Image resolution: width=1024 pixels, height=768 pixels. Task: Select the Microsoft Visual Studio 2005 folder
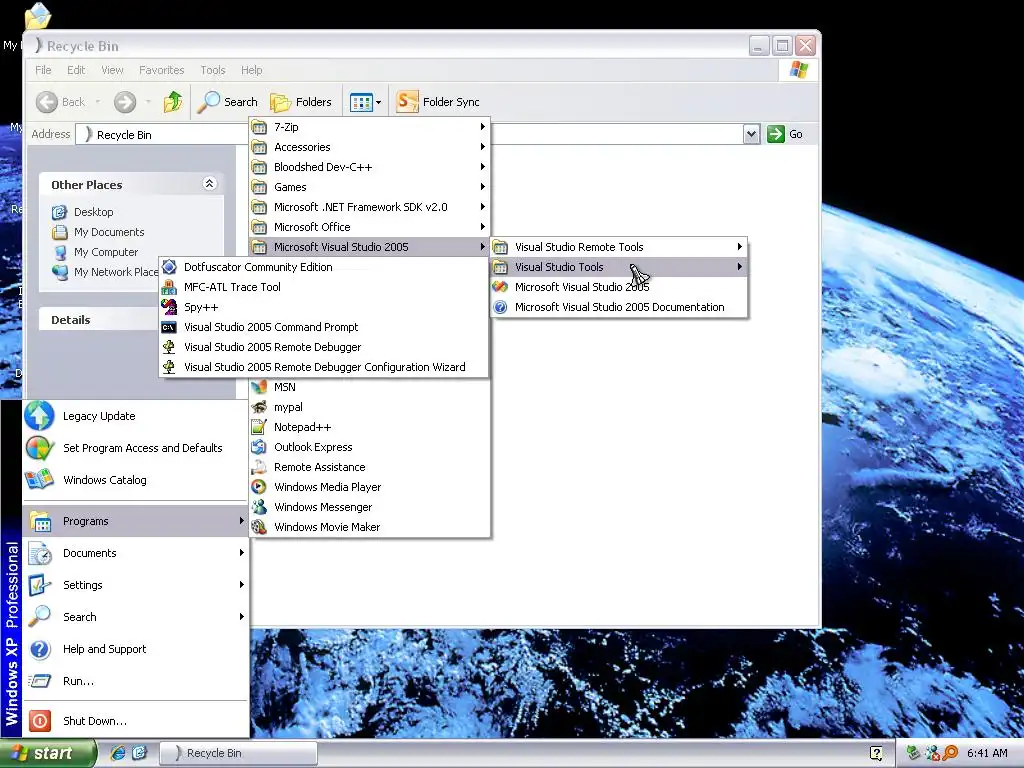click(370, 247)
